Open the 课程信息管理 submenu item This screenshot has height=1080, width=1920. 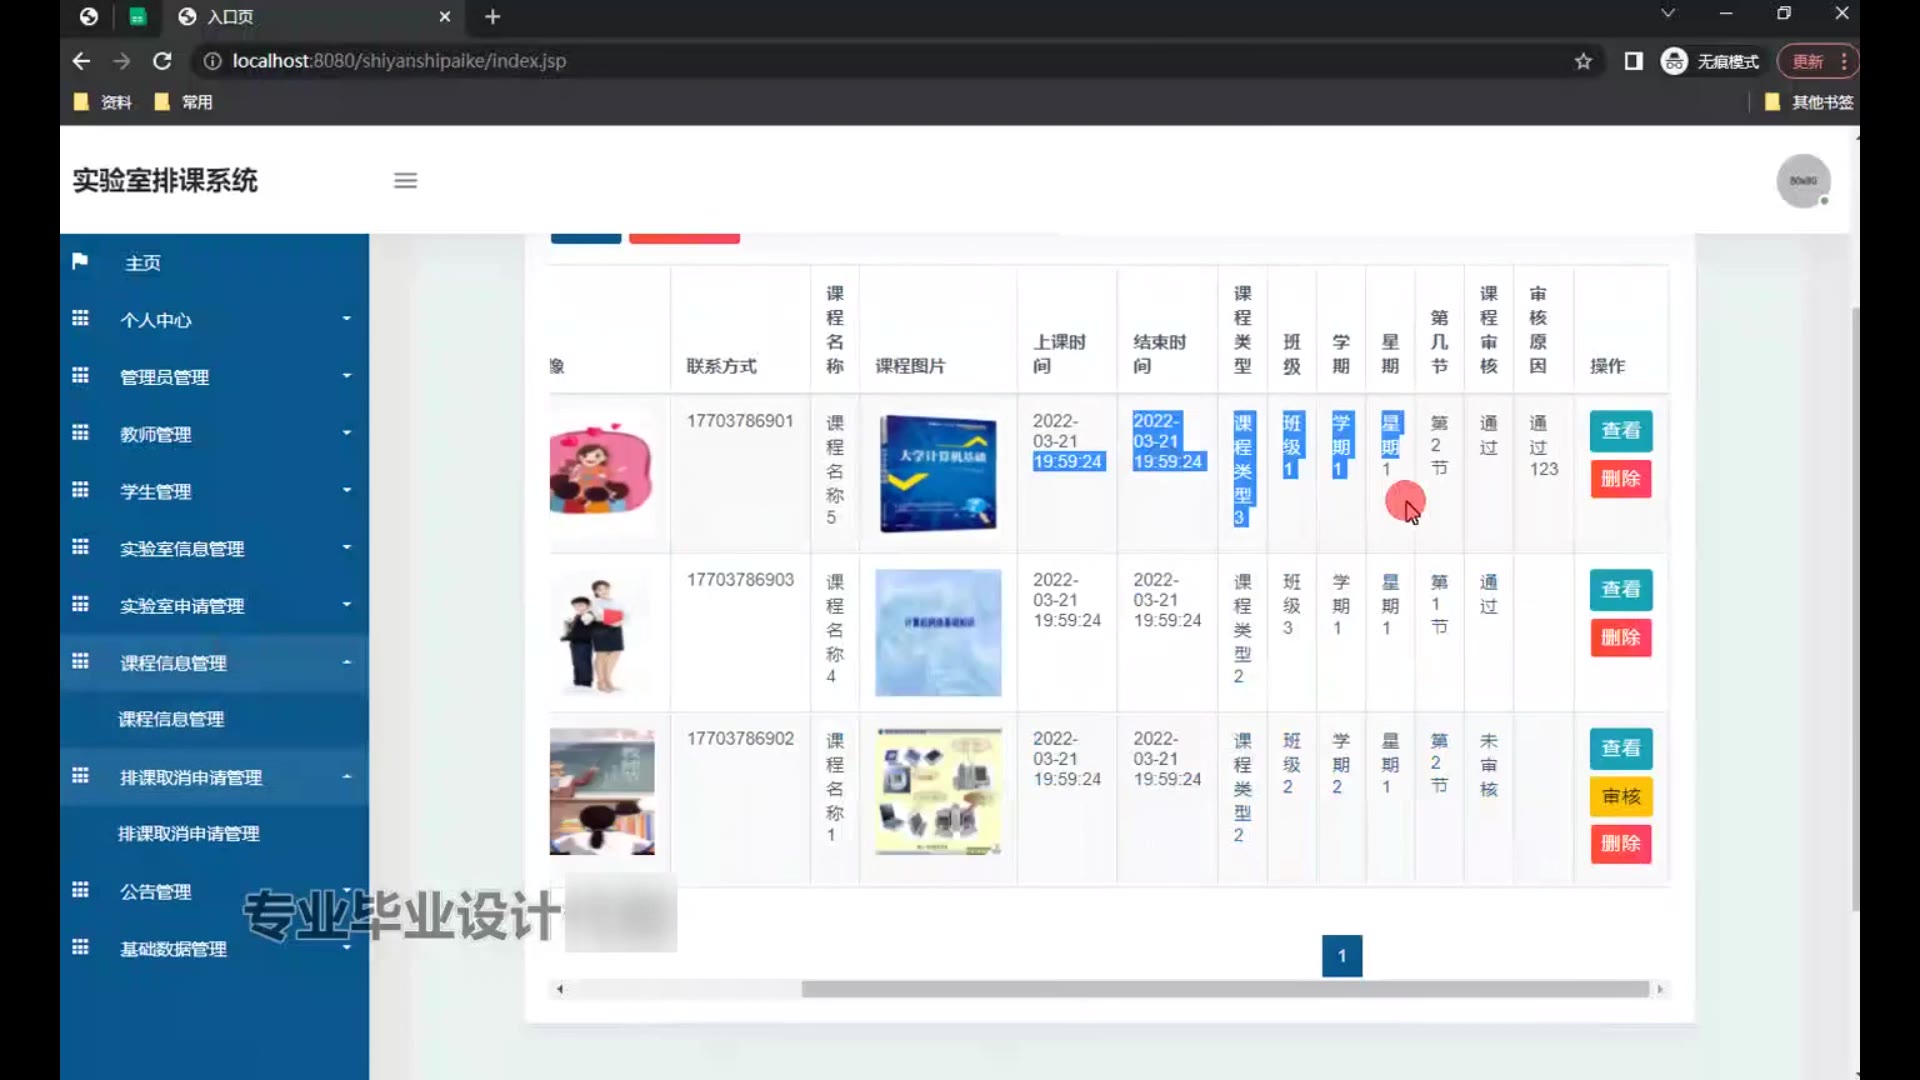[171, 719]
